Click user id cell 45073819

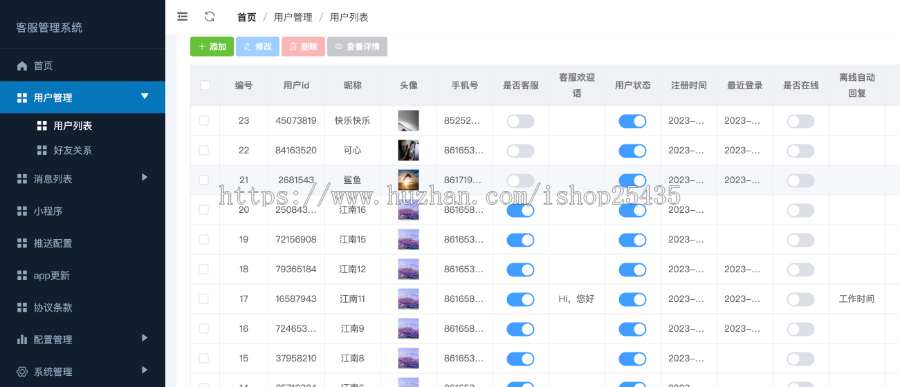(x=296, y=121)
